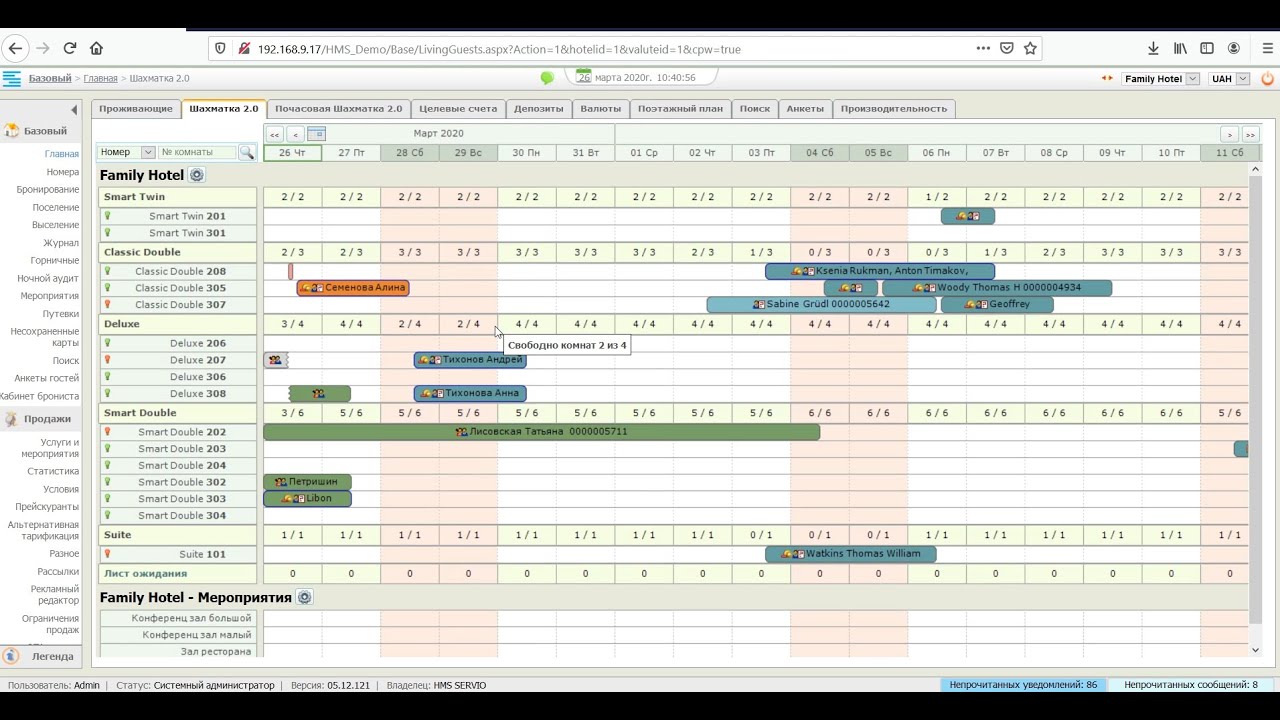Click the Deluxe 206 room row label
Image resolution: width=1280 pixels, height=720 pixels.
coord(177,343)
